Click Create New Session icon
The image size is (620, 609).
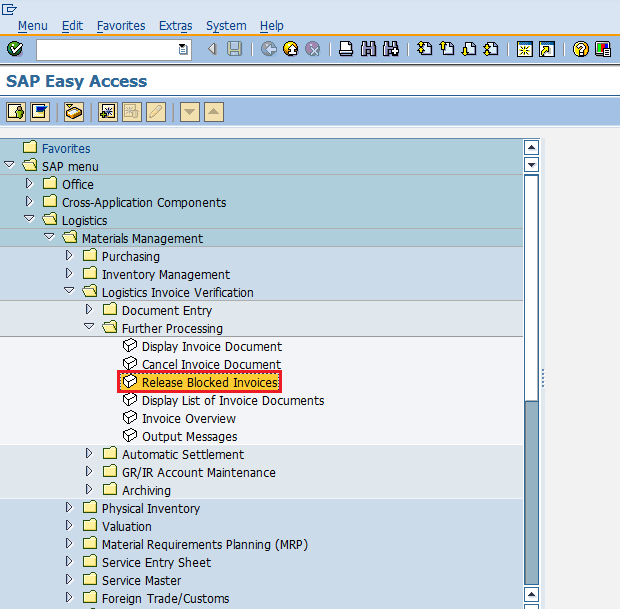coord(525,49)
